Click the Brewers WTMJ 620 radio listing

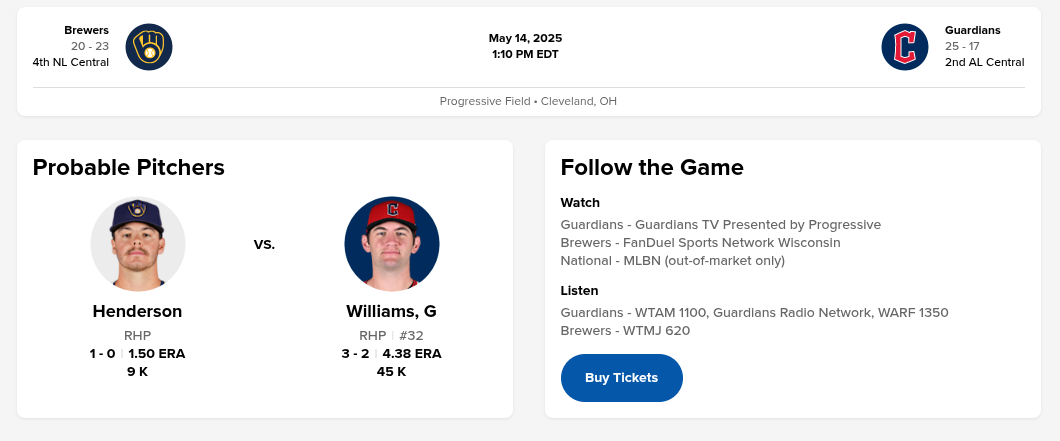(625, 330)
